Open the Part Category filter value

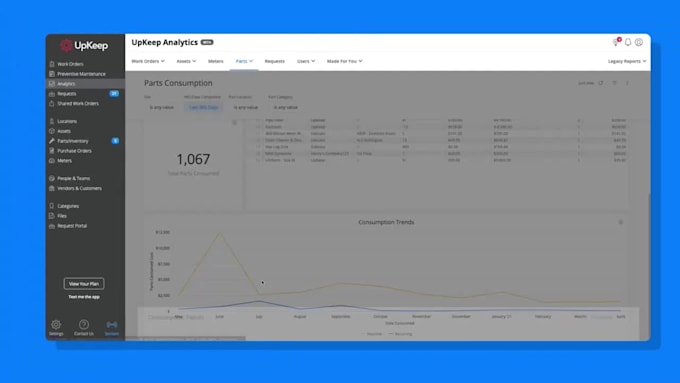(286, 107)
